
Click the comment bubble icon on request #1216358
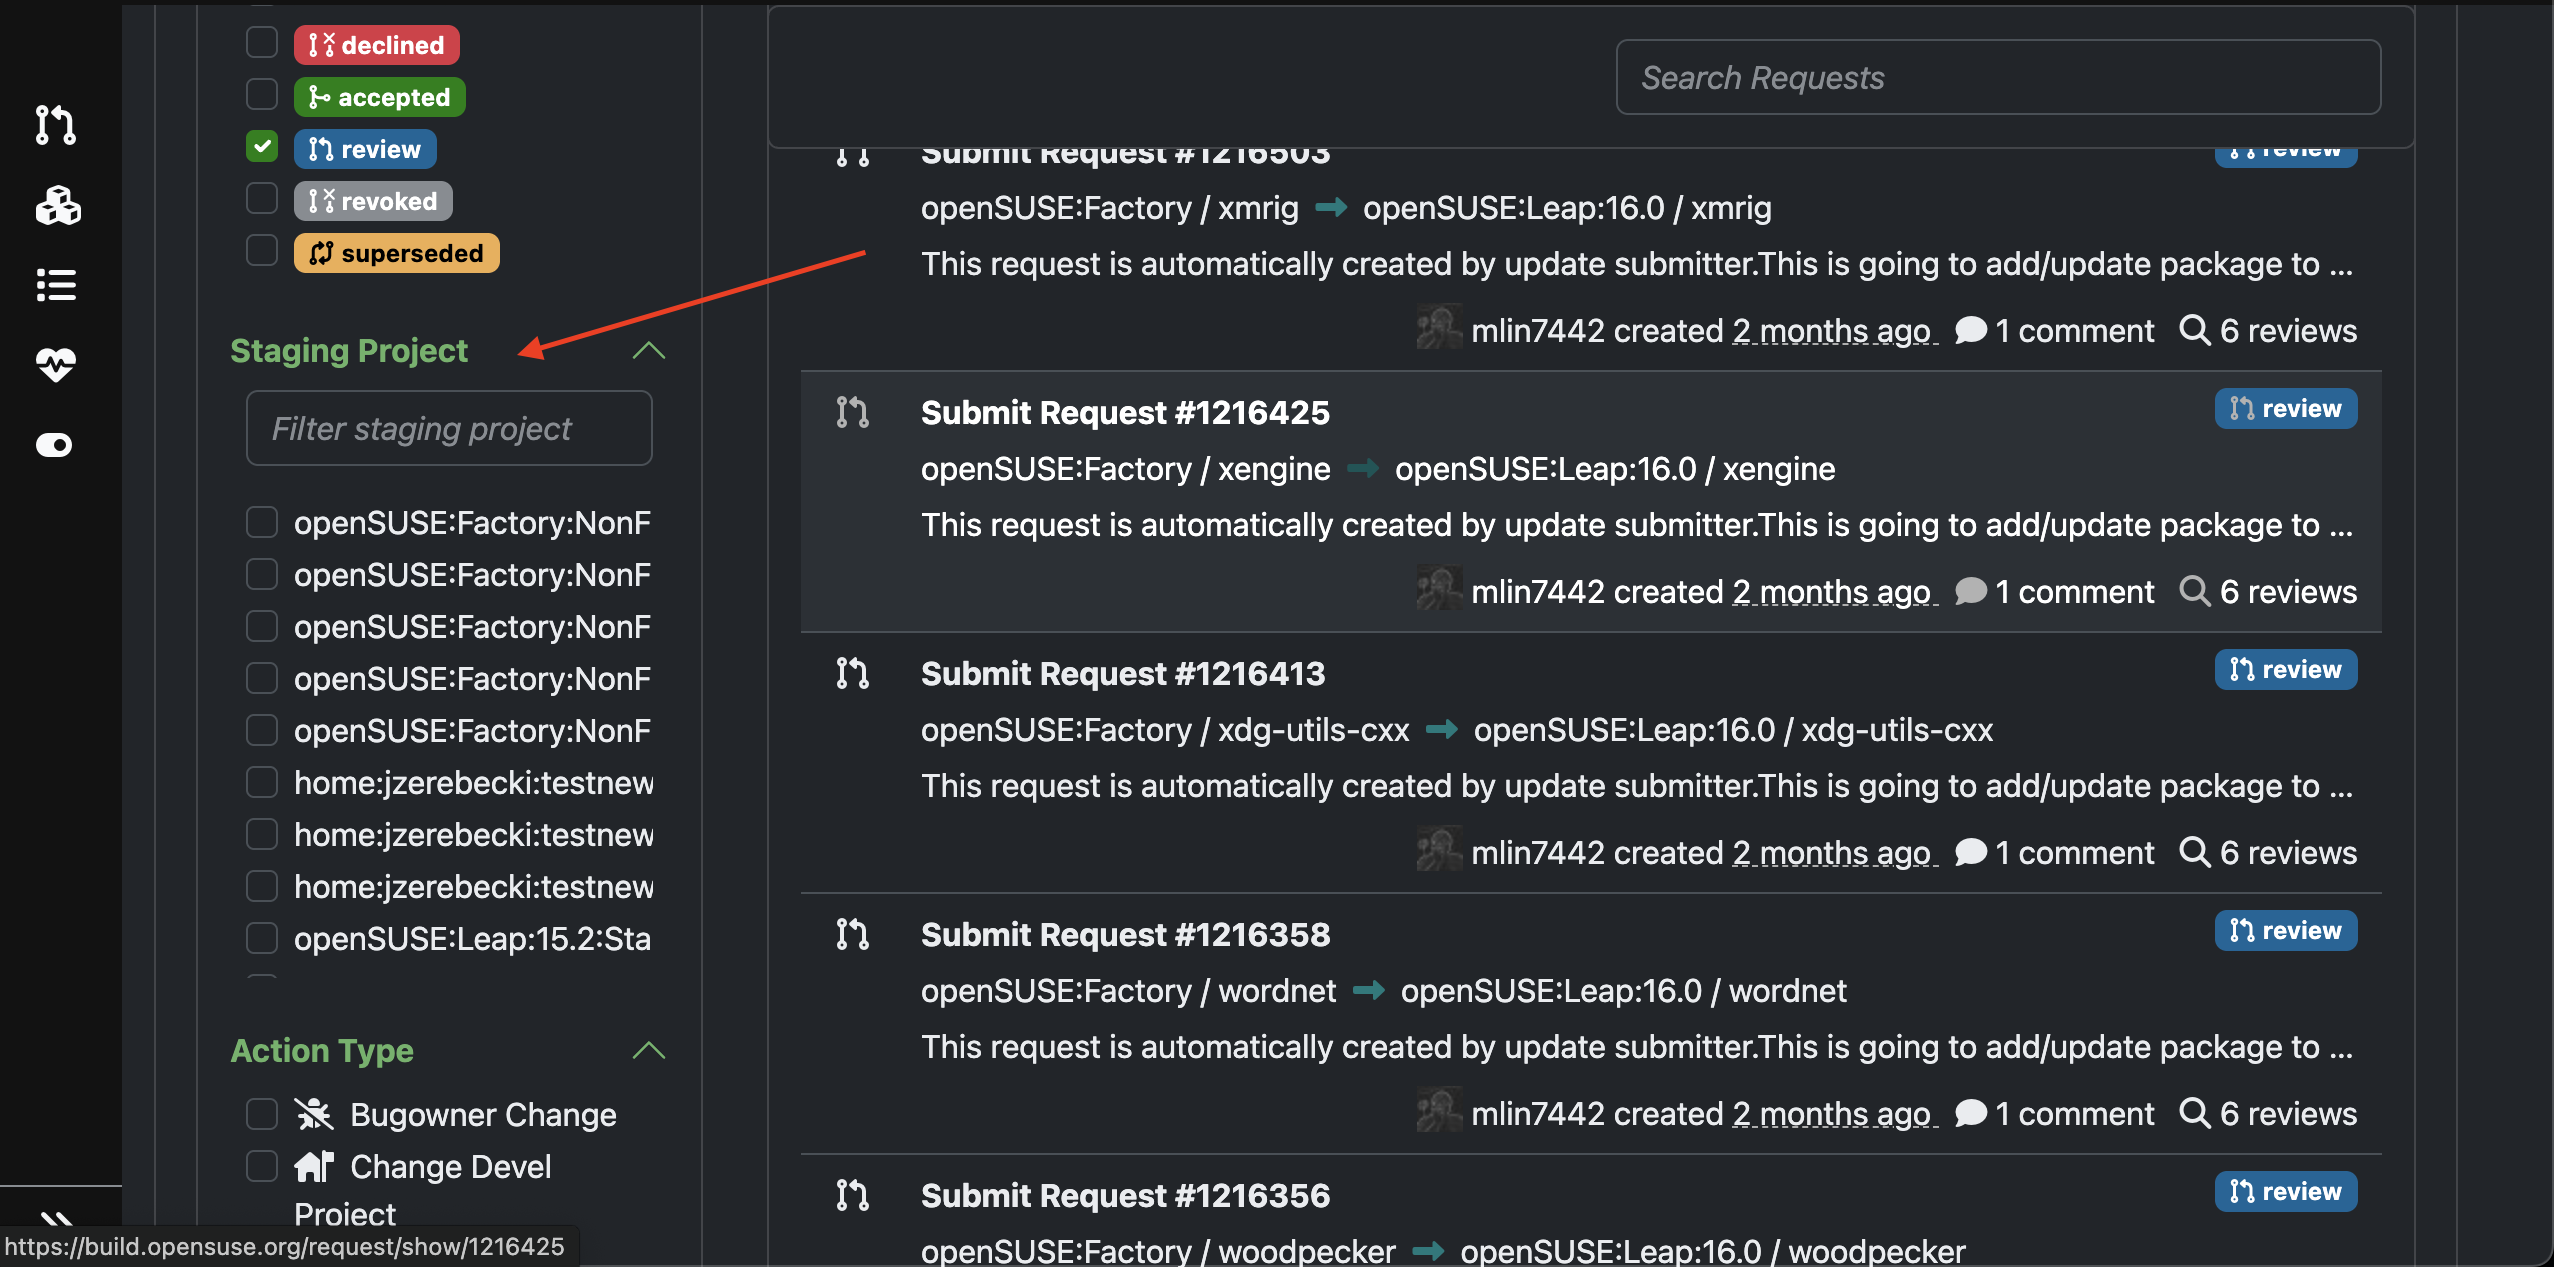[1970, 1113]
